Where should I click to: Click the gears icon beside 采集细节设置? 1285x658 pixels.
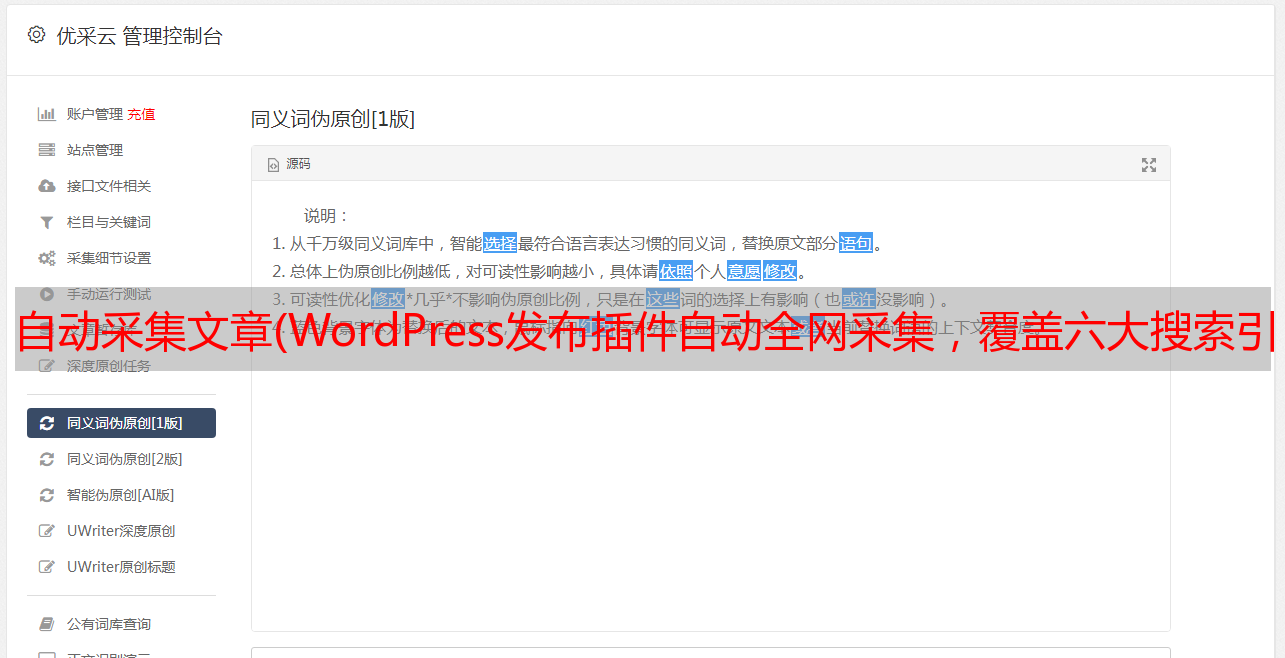[46, 258]
